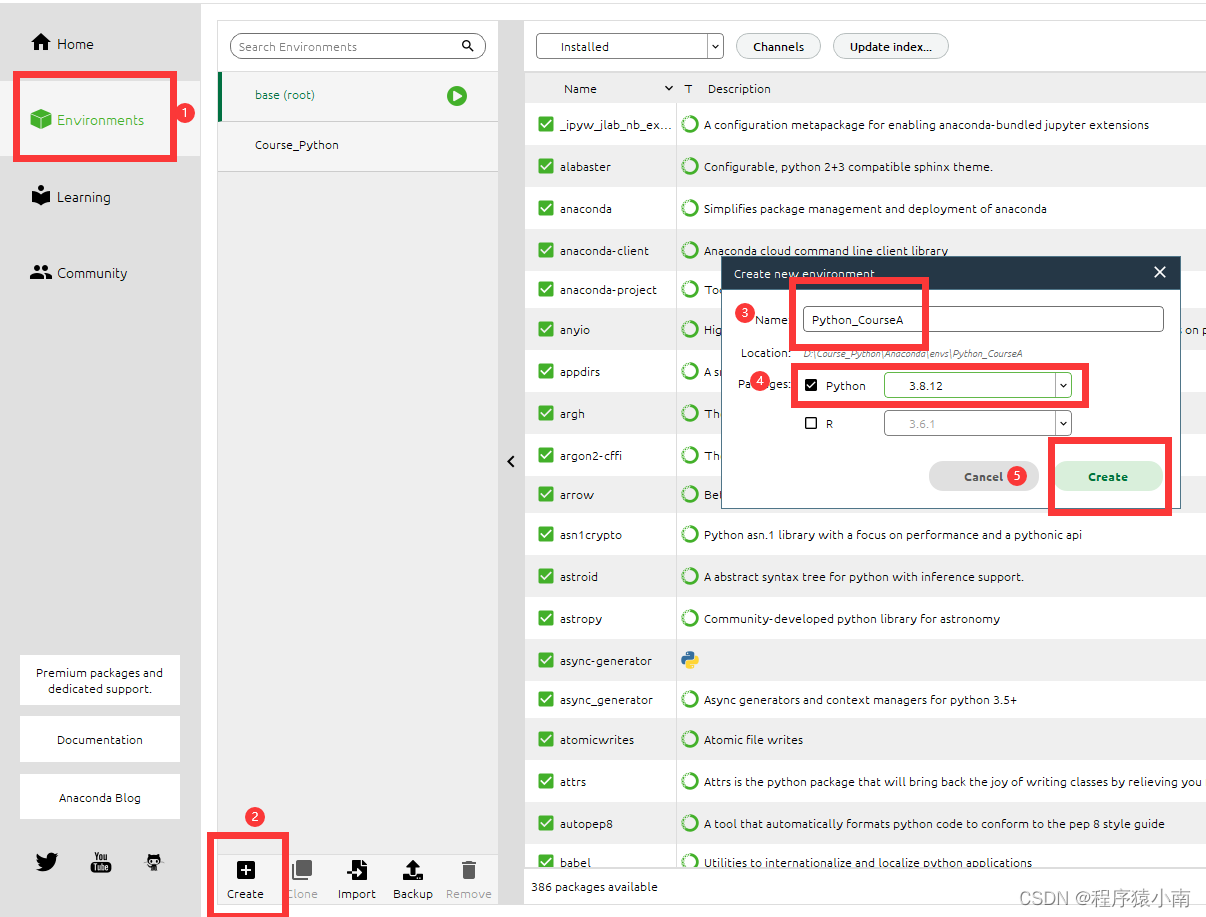Toggle the anaconda package checkbox
The height and width of the screenshot is (917, 1206).
tap(546, 208)
